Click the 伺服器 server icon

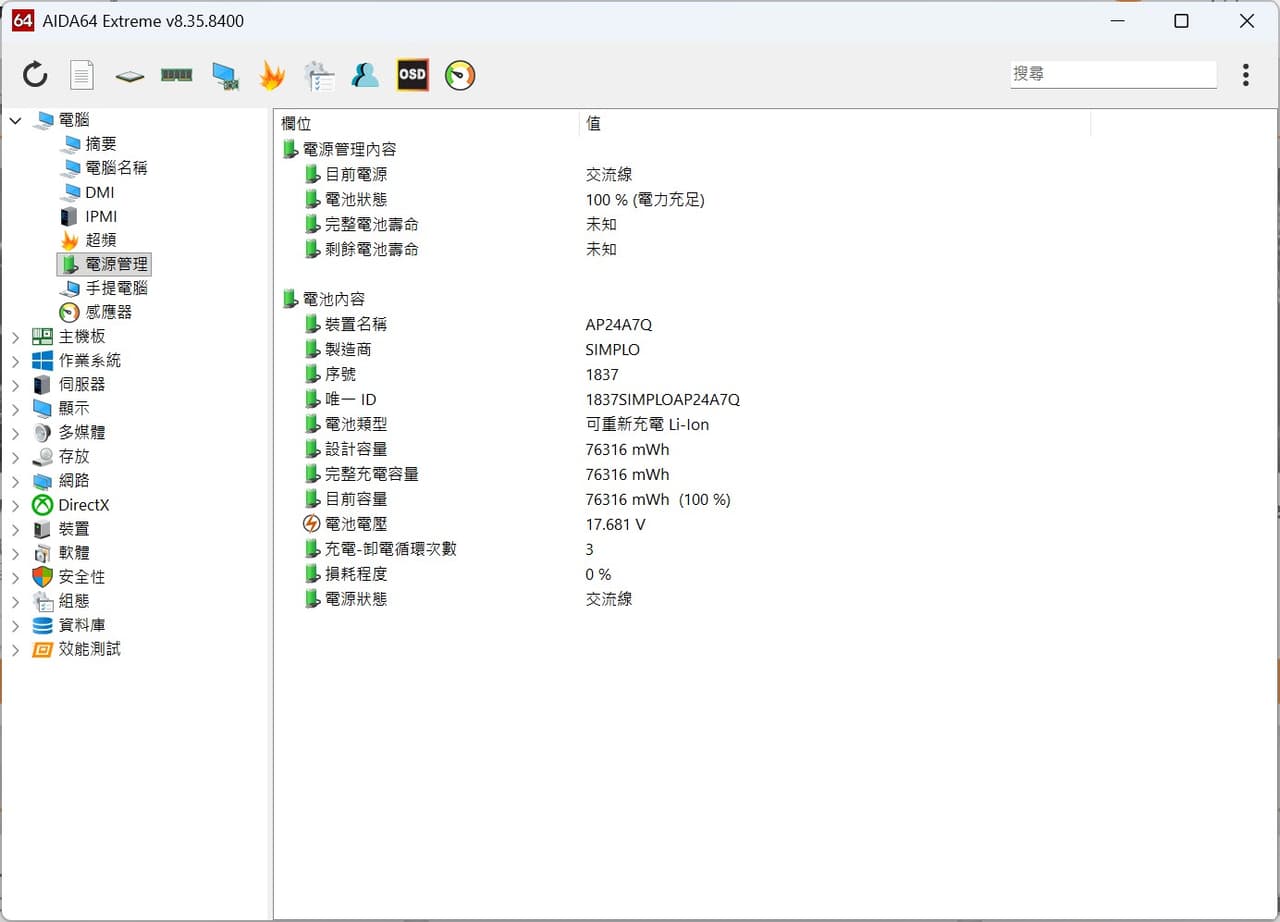tap(42, 385)
